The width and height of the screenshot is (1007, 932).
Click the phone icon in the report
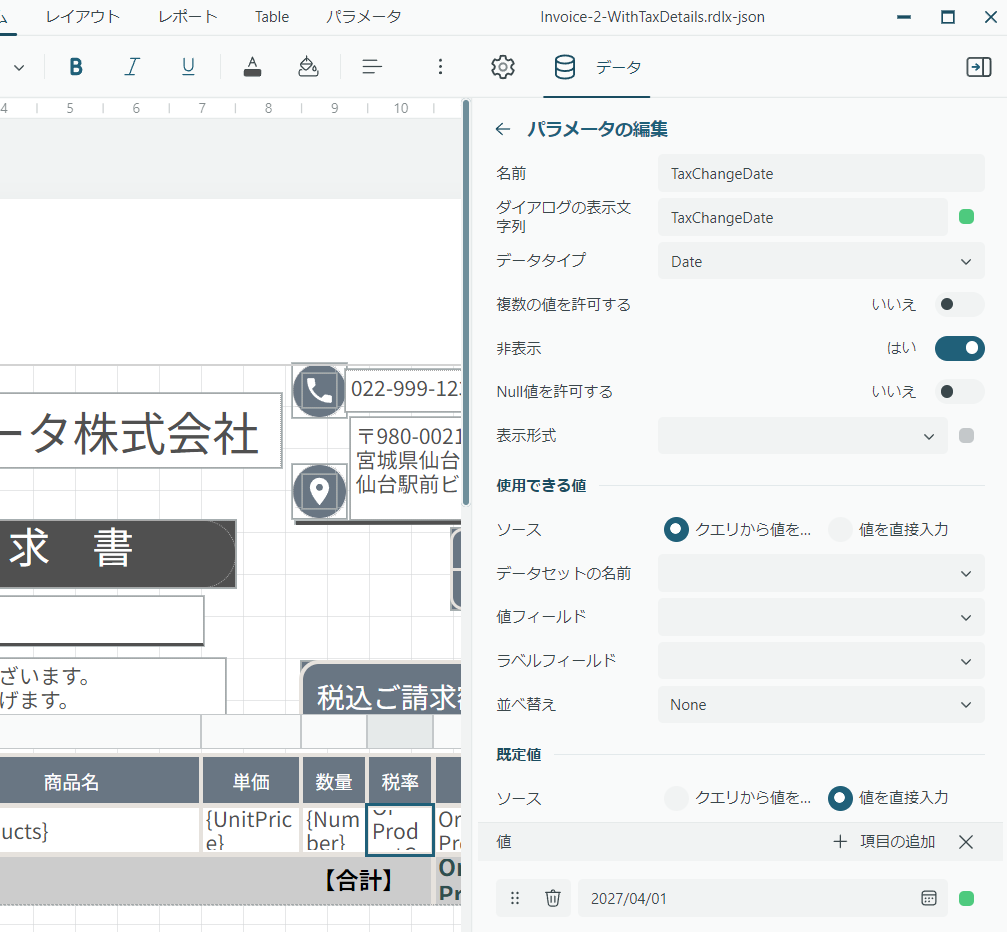tap(319, 391)
